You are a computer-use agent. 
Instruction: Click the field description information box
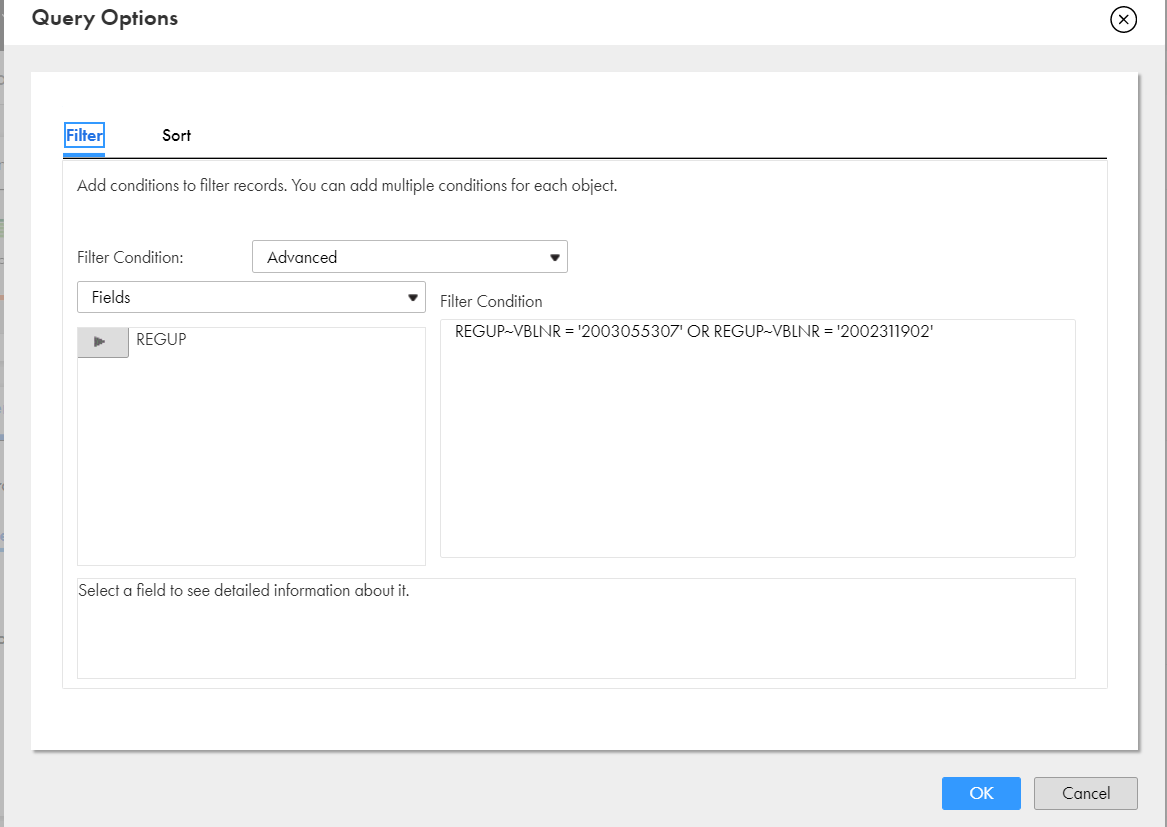576,628
